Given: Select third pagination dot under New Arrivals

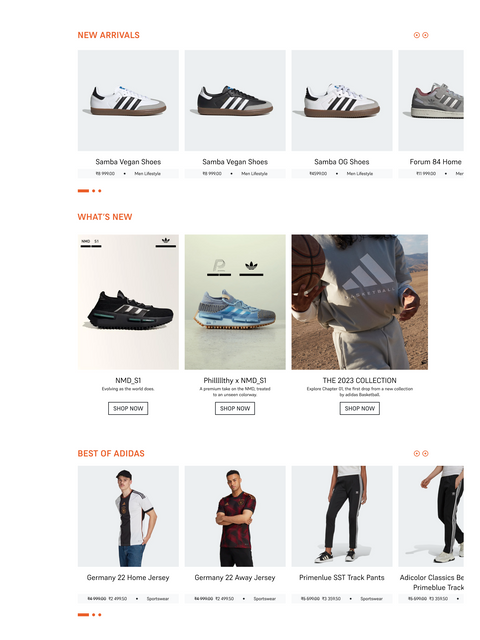Looking at the screenshot, I should [x=99, y=191].
